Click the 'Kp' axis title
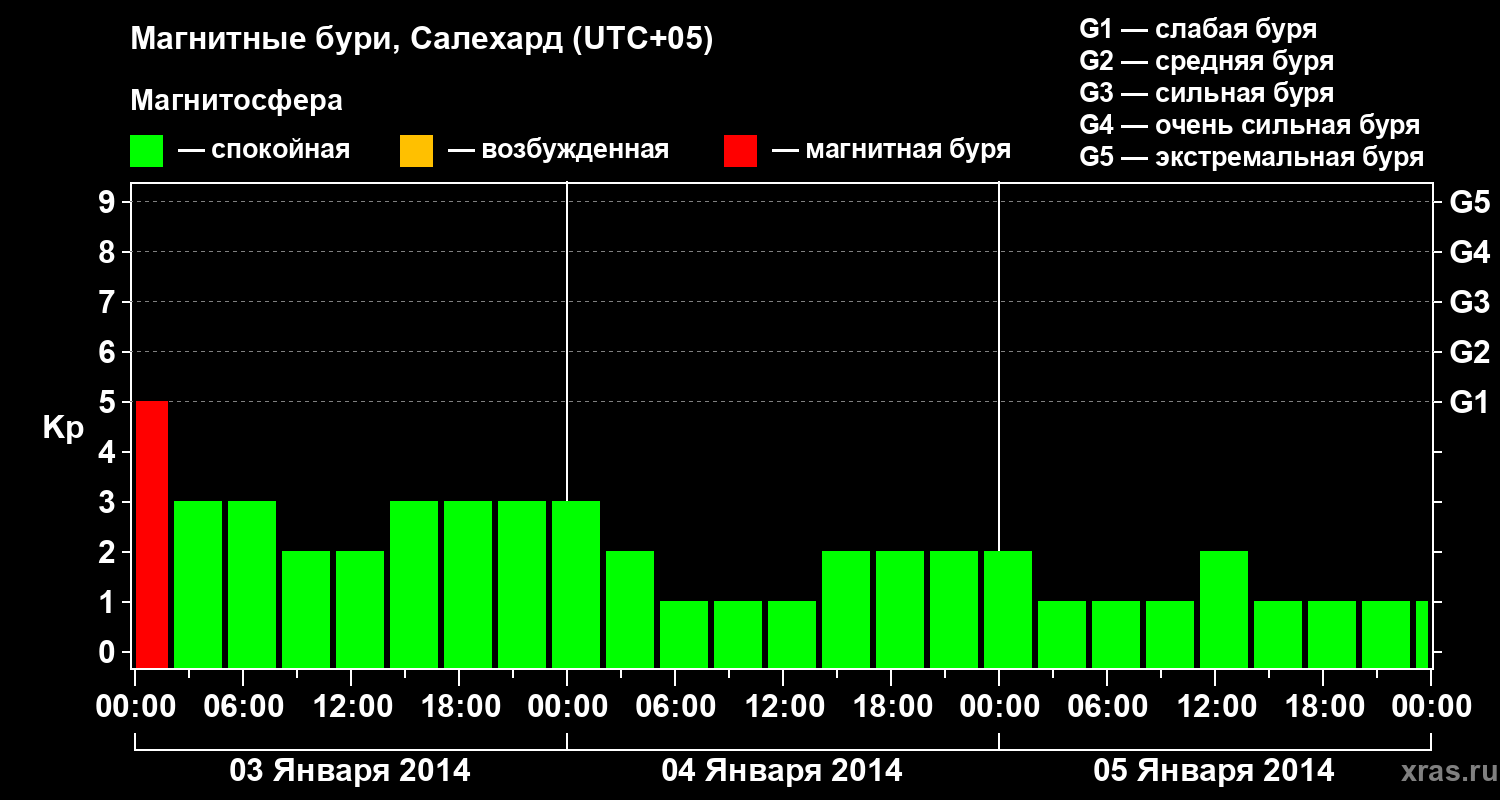1500x800 pixels. (x=63, y=428)
